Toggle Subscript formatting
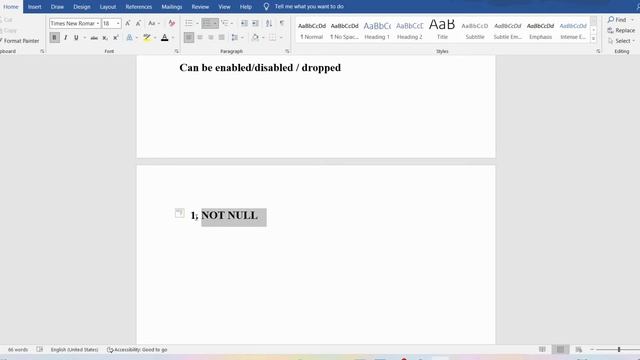Image resolution: width=640 pixels, height=360 pixels. point(105,38)
